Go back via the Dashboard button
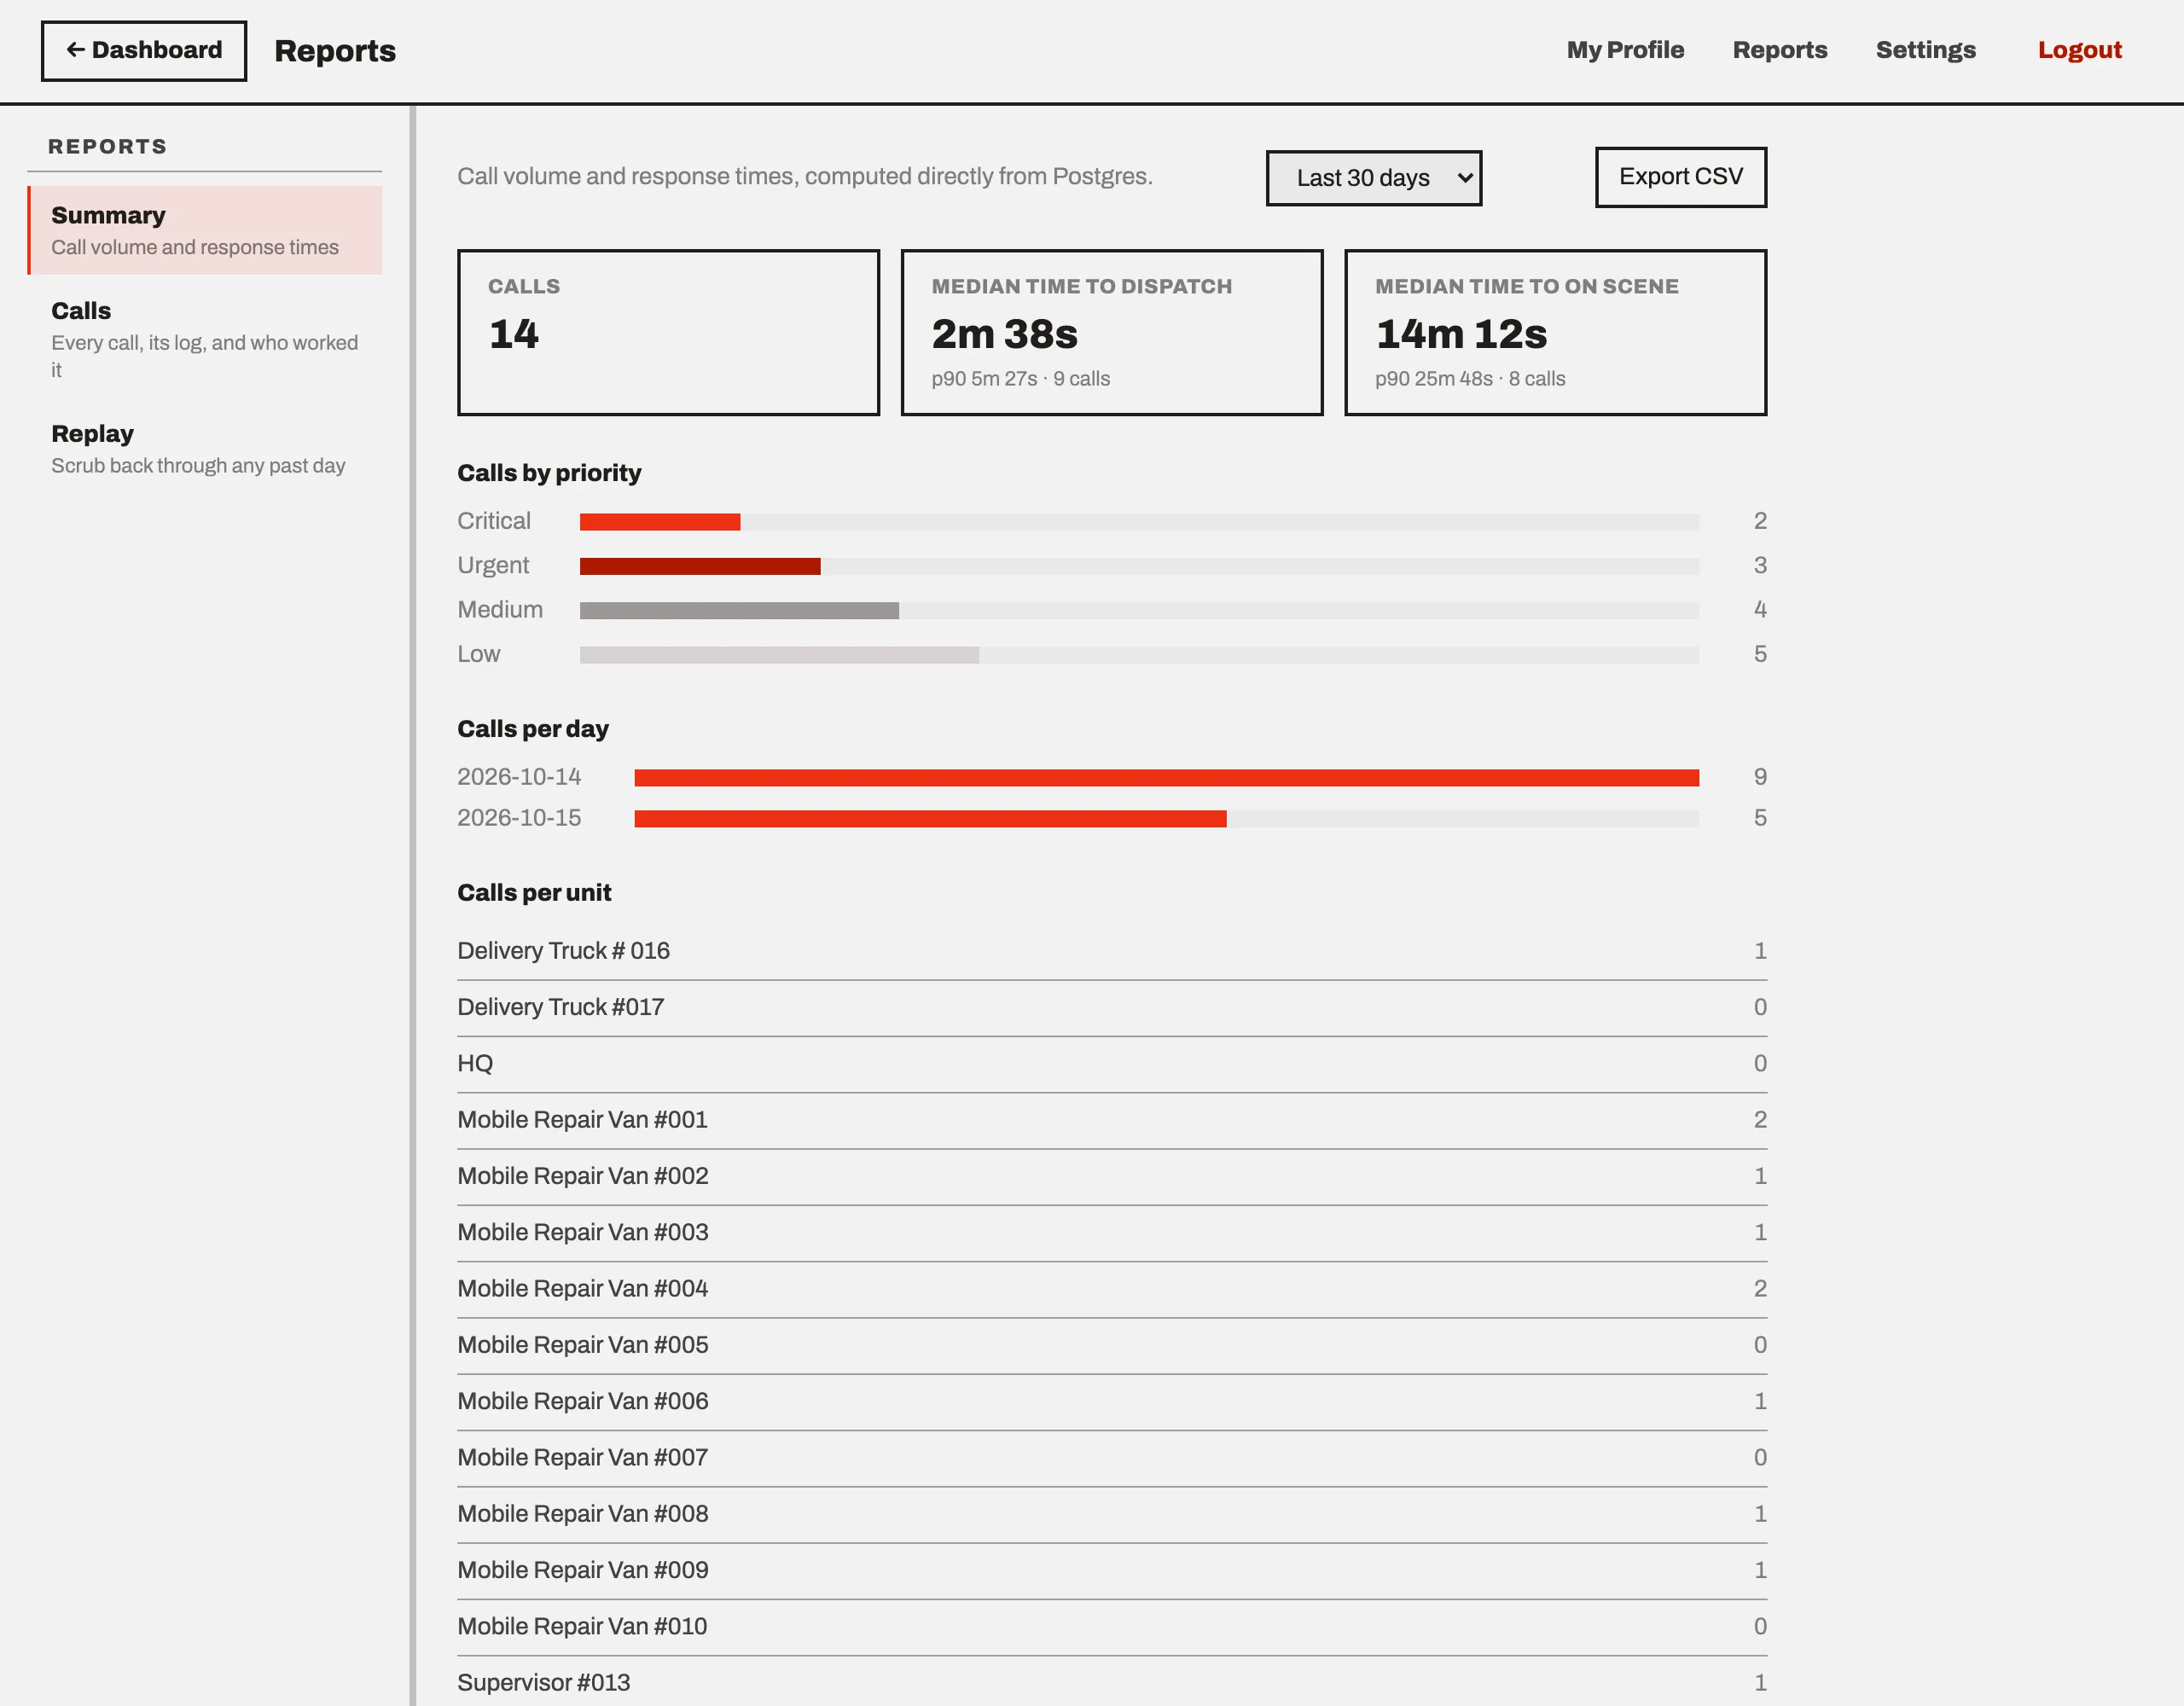 click(144, 51)
